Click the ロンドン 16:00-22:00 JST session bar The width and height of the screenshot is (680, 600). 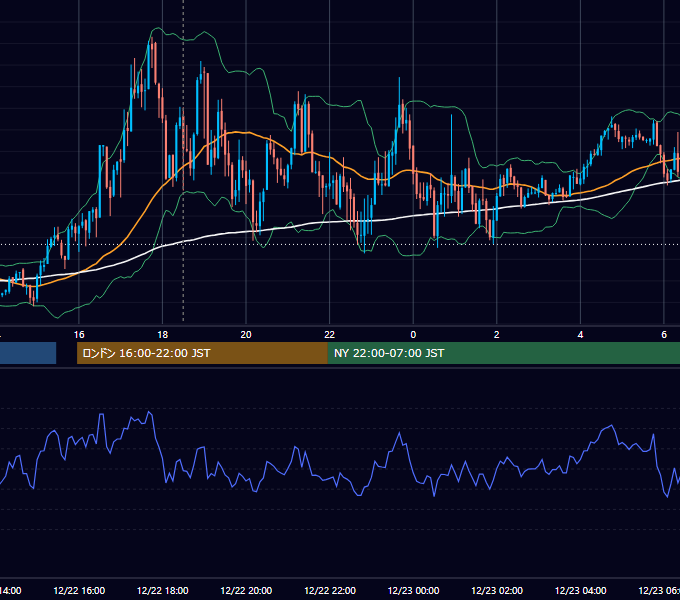(x=202, y=353)
